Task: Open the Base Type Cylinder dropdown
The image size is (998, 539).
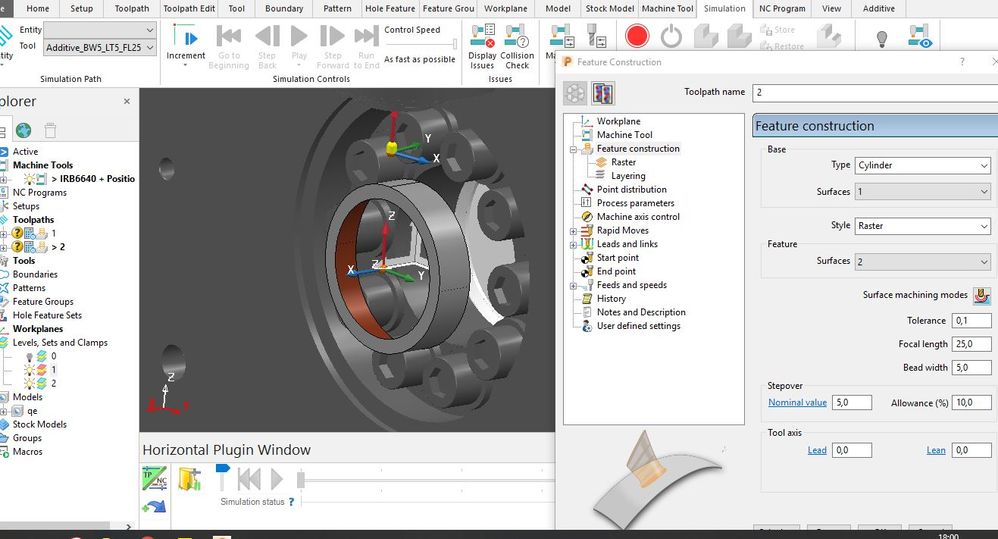Action: click(922, 165)
